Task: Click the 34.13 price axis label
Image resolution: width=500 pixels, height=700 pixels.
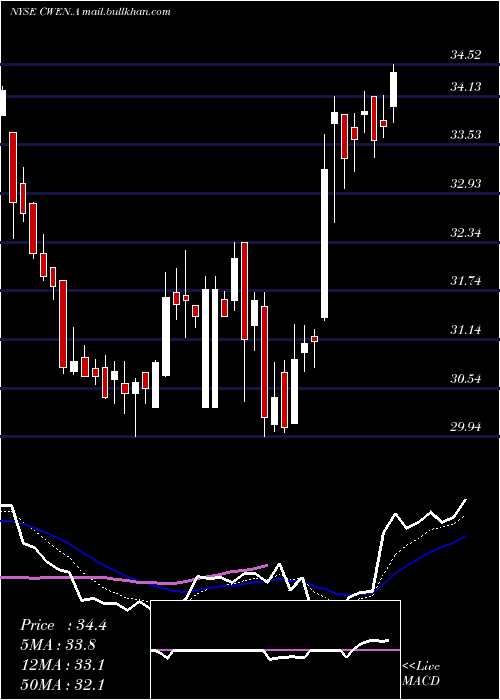Action: [x=466, y=86]
